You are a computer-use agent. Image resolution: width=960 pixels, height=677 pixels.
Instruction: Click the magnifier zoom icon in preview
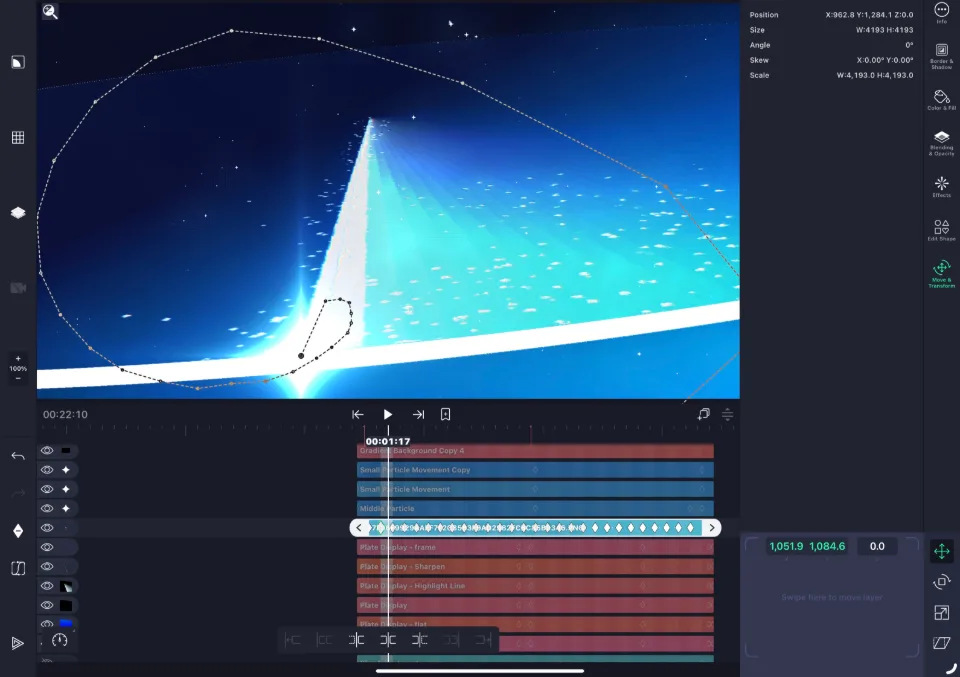50,12
